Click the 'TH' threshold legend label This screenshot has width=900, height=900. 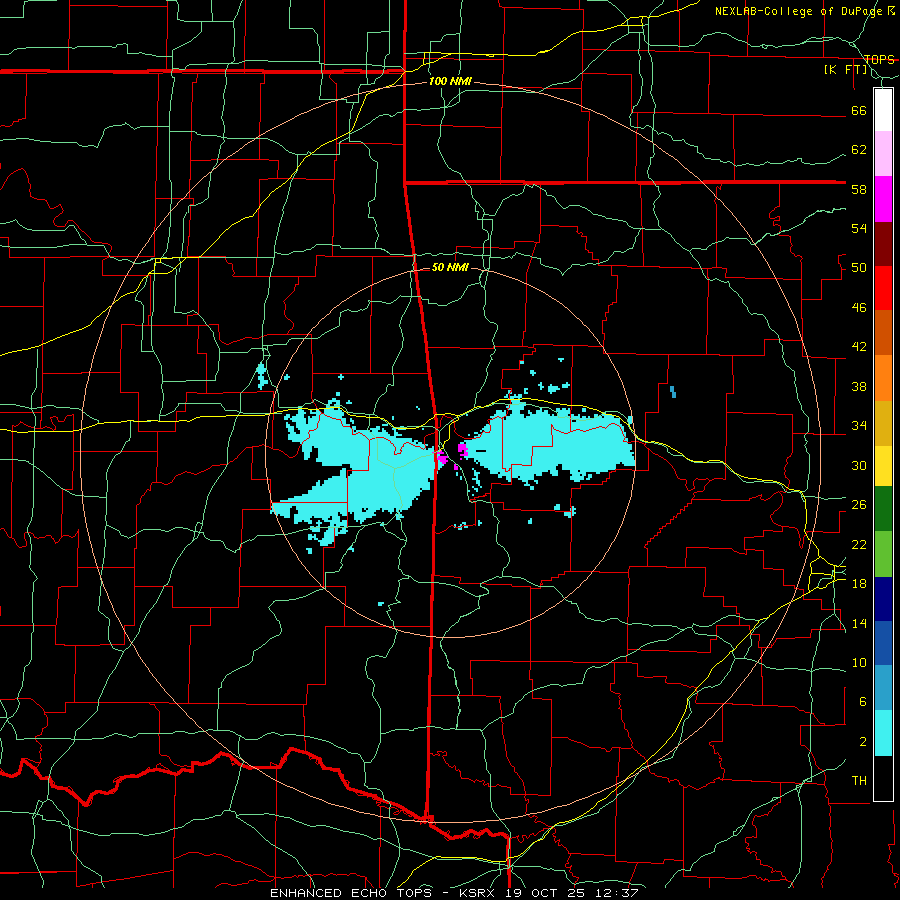pos(859,780)
